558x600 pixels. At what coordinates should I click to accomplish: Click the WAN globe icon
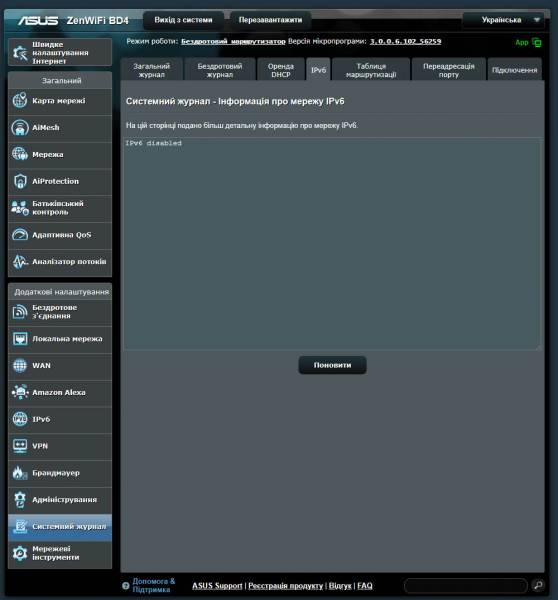pyautogui.click(x=20, y=365)
